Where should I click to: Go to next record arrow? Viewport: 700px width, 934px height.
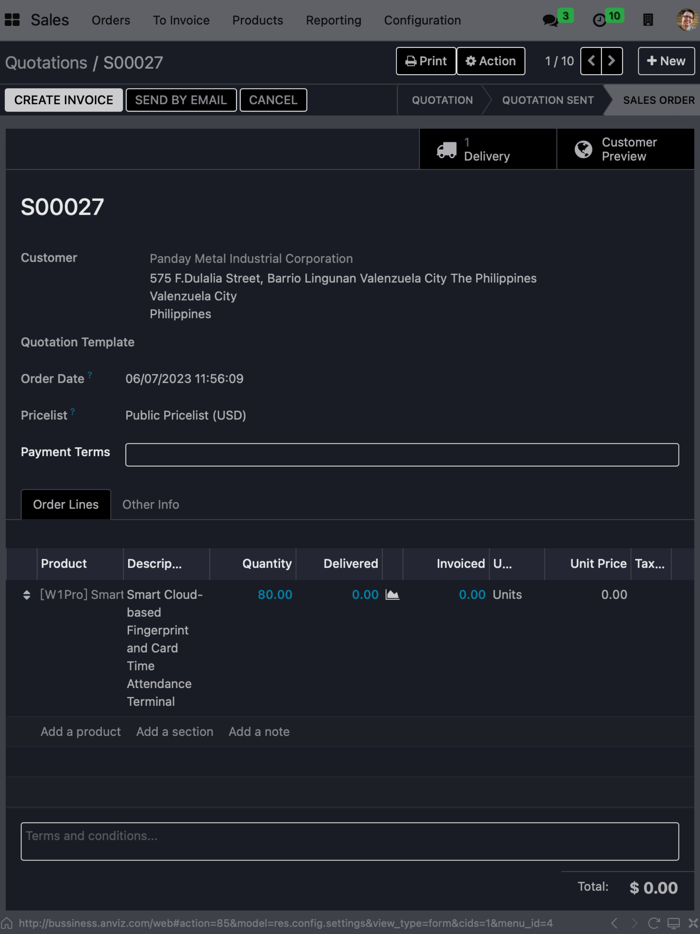(612, 61)
